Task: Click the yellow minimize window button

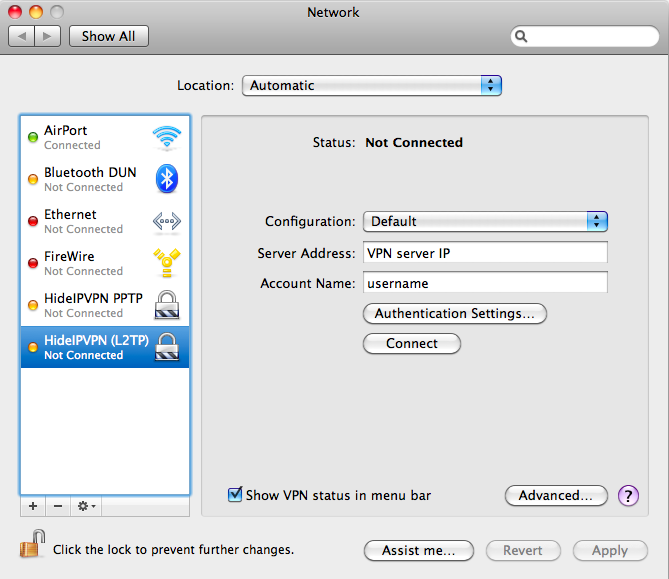Action: [36, 12]
